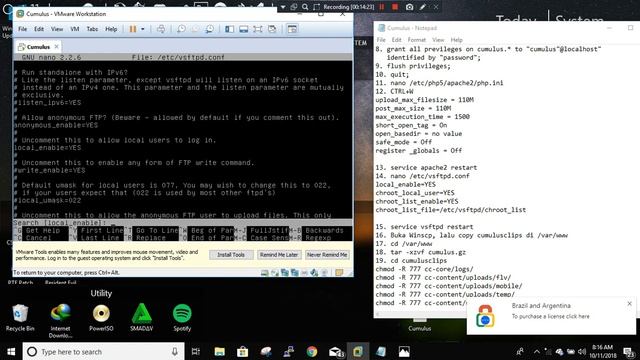Open VMware Edit menu
This screenshot has height=360, width=640.
pyautogui.click(x=39, y=29)
